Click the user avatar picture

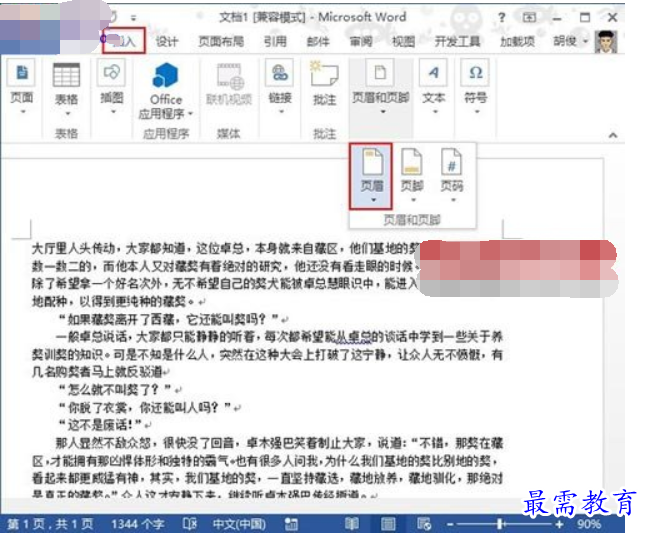tap(606, 41)
